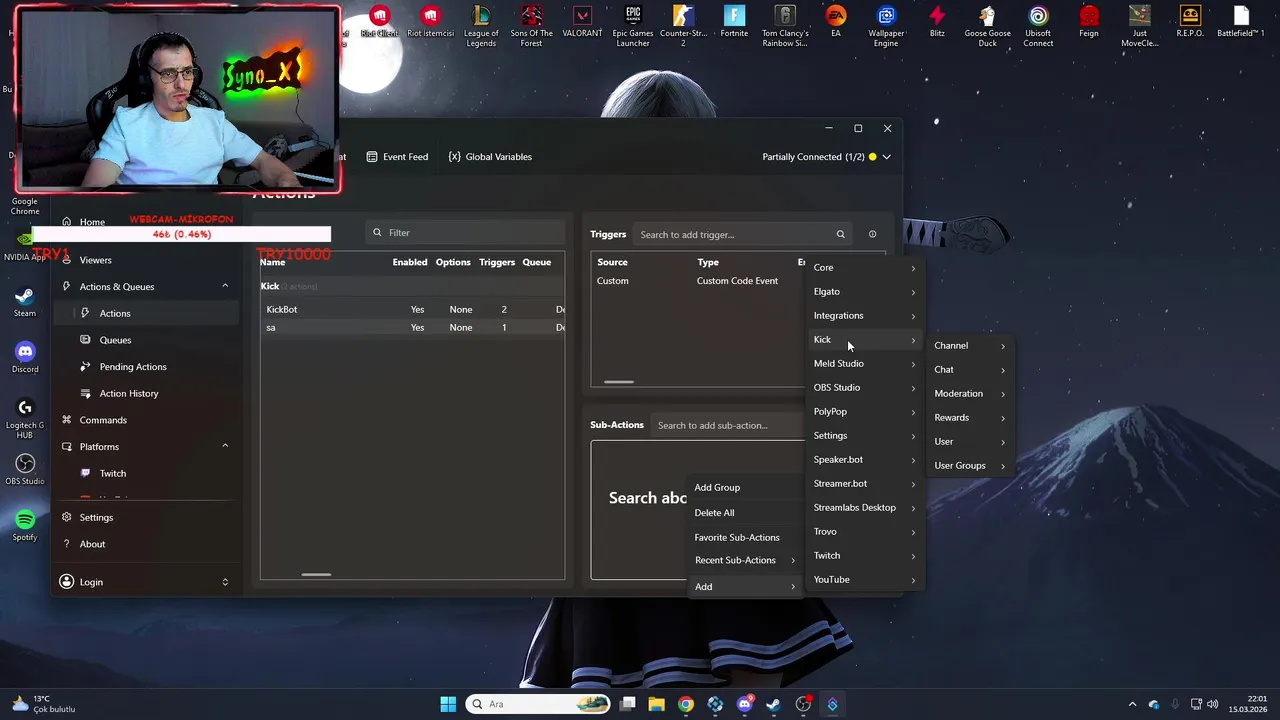The image size is (1280, 720).
Task: Launch Fortnite desktop shortcut
Action: (x=734, y=22)
